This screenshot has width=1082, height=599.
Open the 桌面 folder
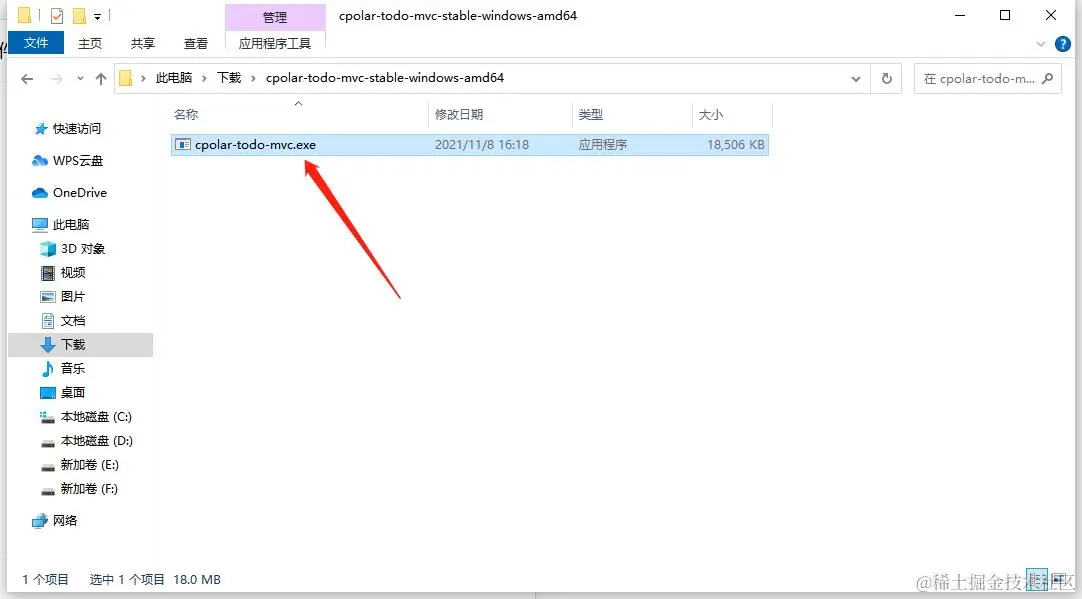coord(72,393)
